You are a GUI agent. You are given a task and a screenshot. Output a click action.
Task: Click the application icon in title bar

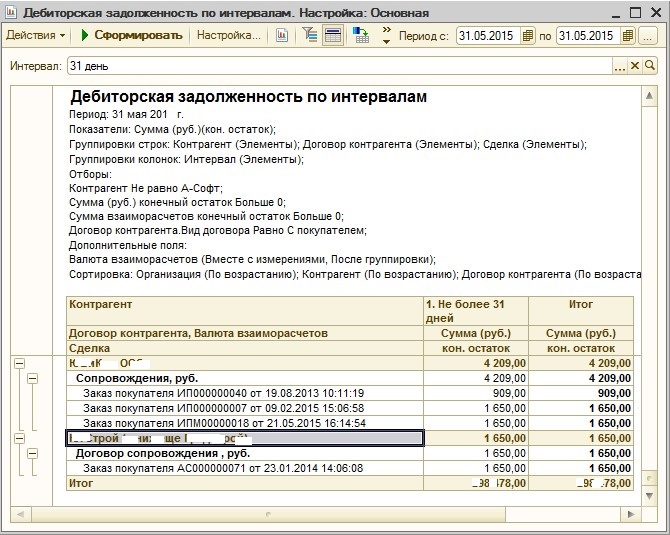click(11, 13)
